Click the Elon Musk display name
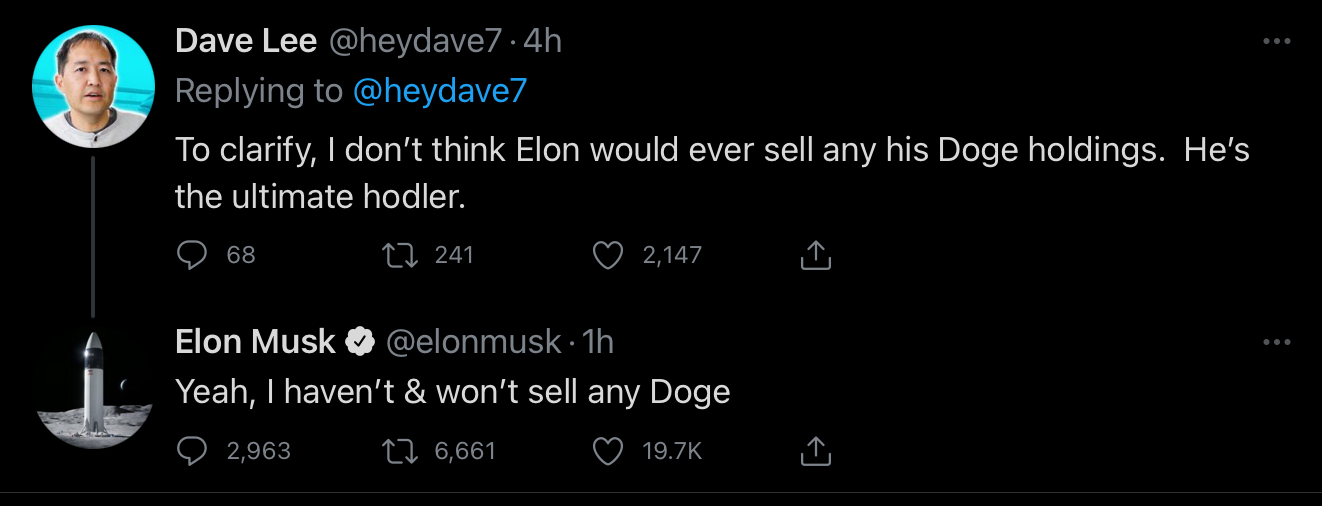 [255, 342]
